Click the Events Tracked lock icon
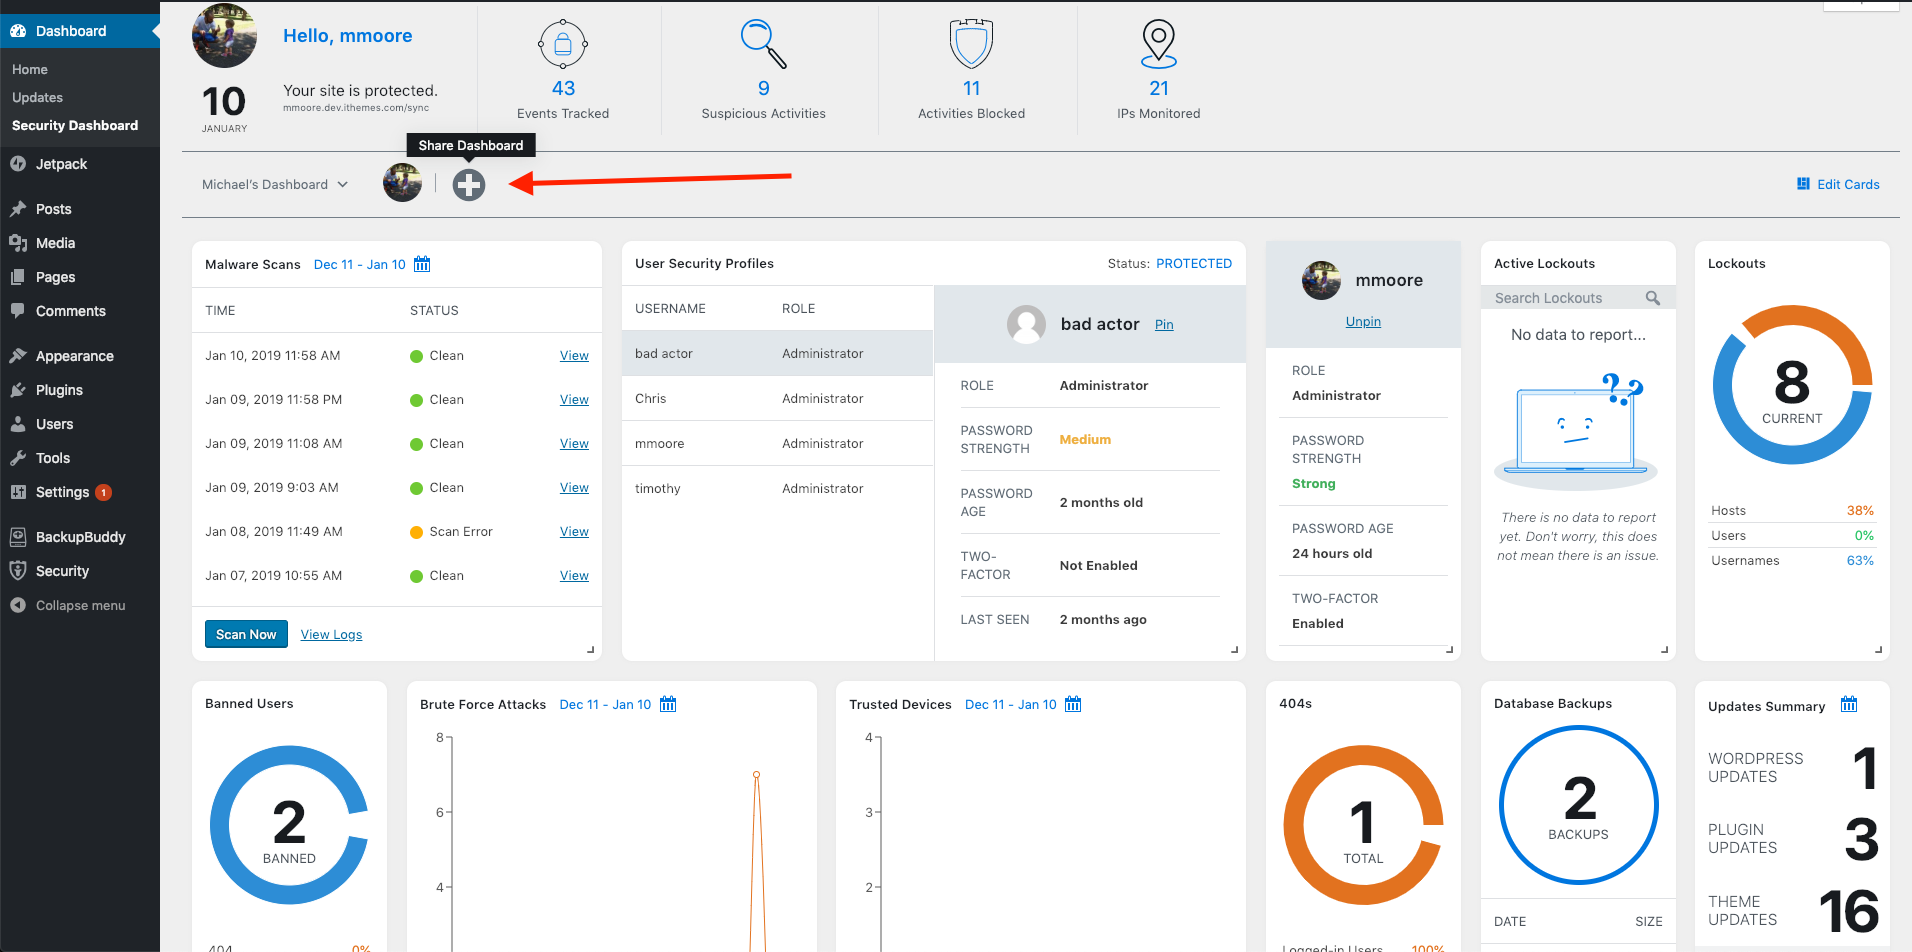 tap(563, 44)
